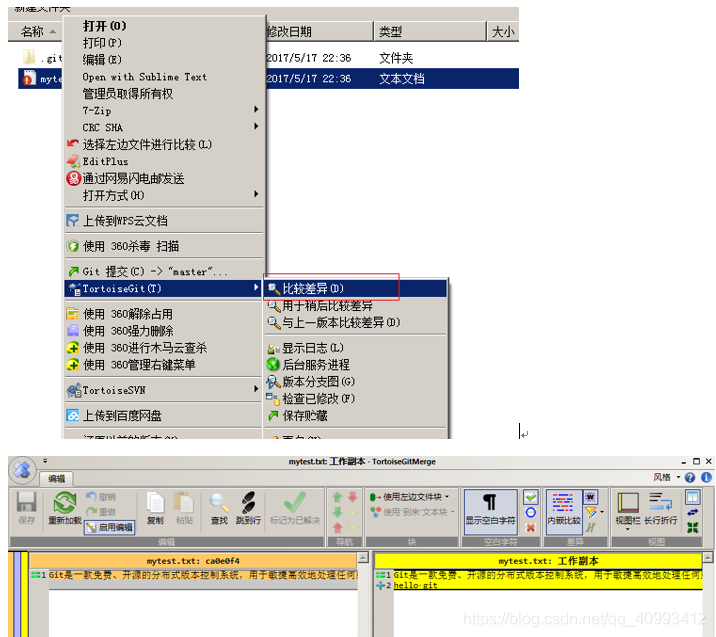716x637 pixels.
Task: Choose Upload to Baidu Netdisk (上传到百度网盘)
Action: click(x=163, y=416)
